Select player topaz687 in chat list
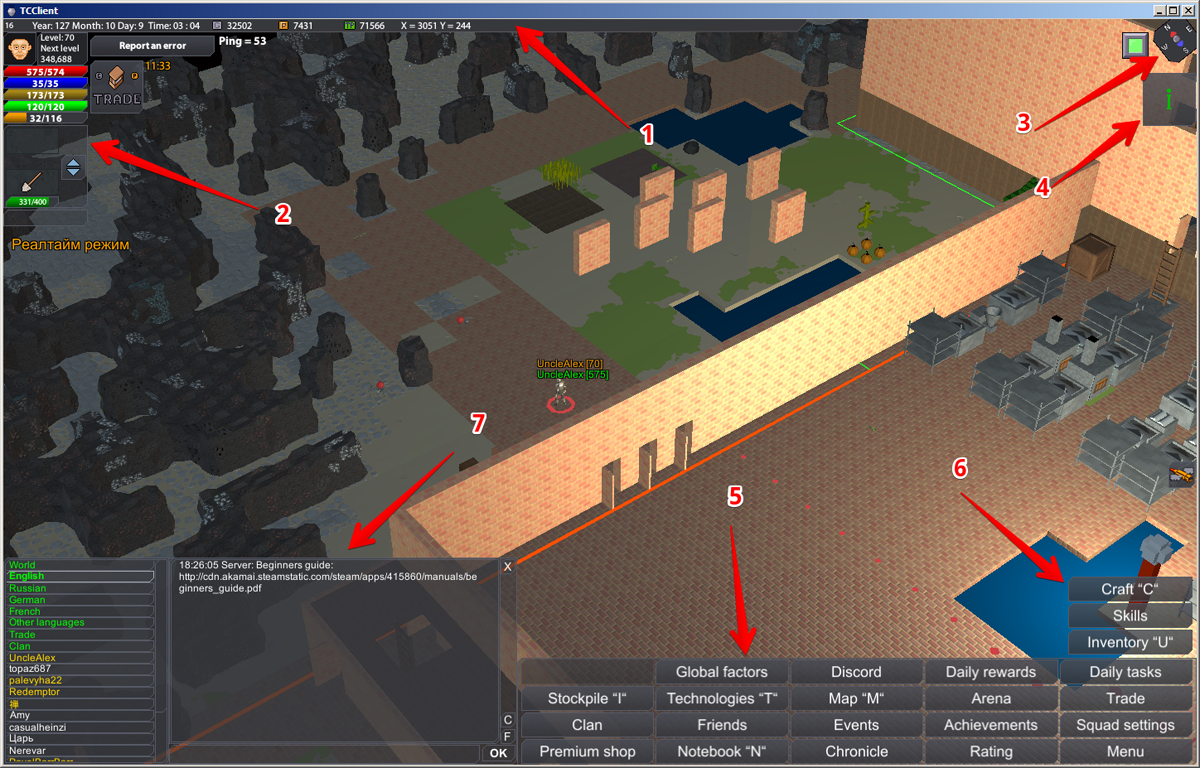Viewport: 1200px width, 768px height. pos(80,669)
